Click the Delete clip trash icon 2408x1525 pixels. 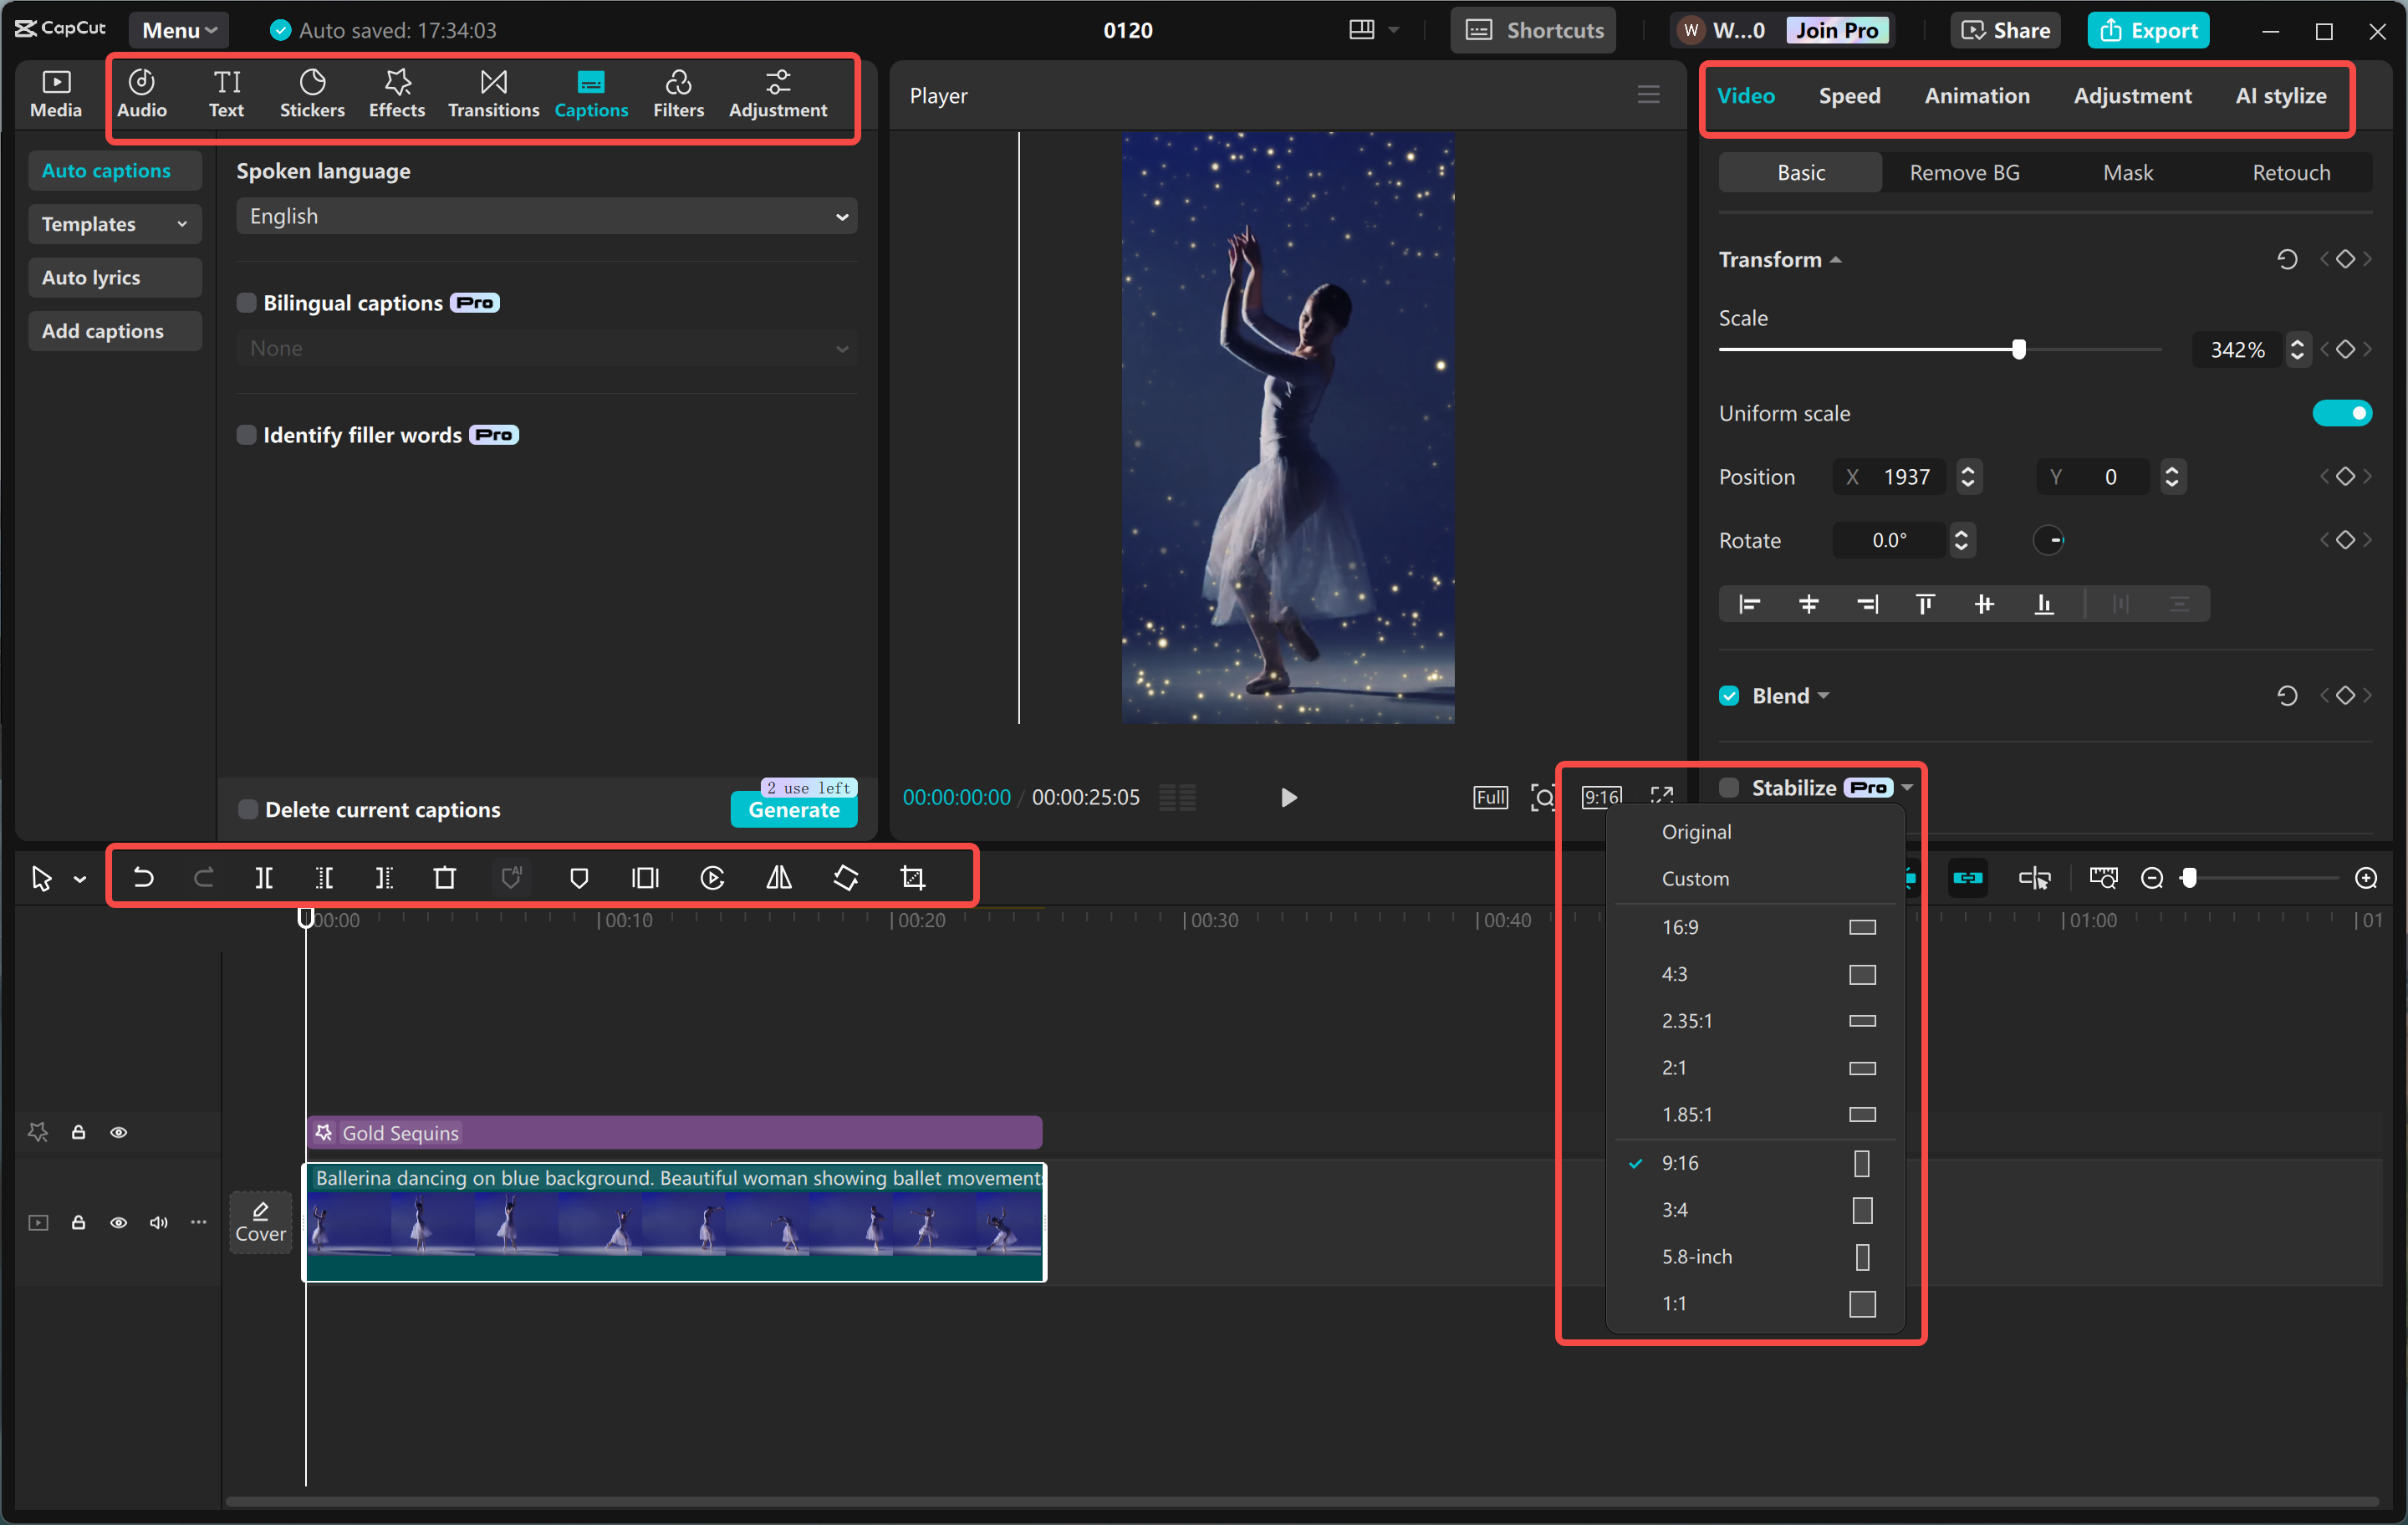[445, 878]
